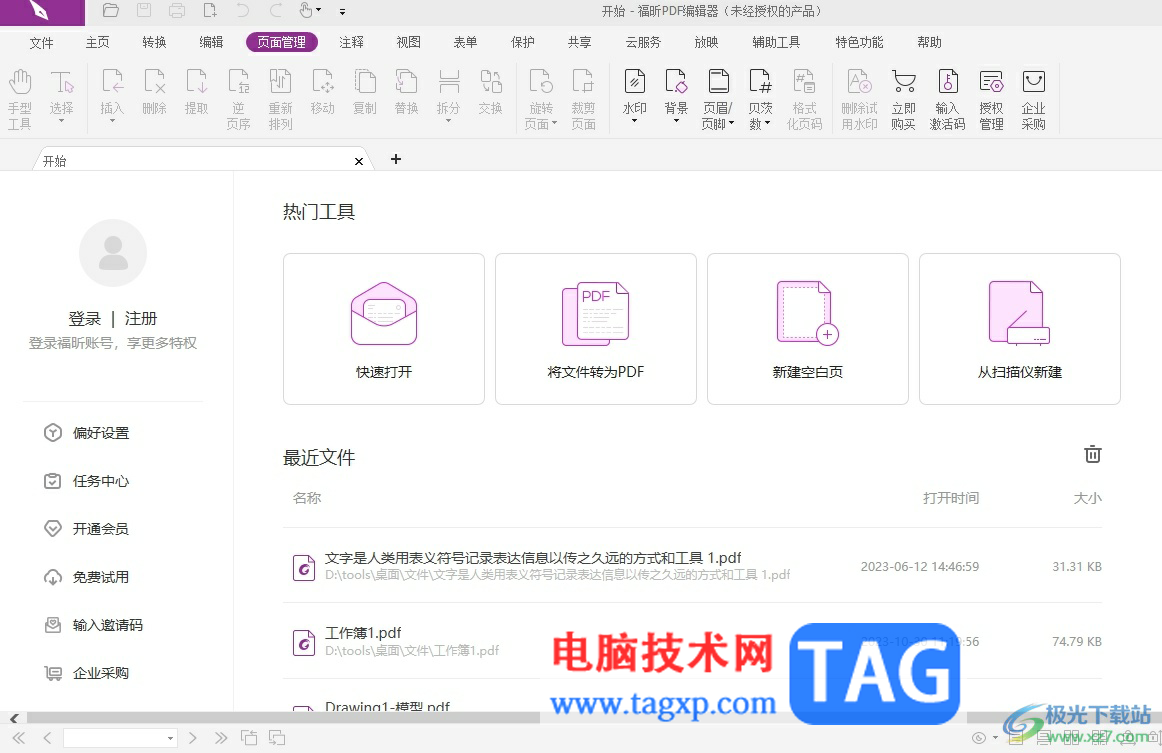Click Create from Scanner (从扫描仪新建) card

pyautogui.click(x=1020, y=329)
